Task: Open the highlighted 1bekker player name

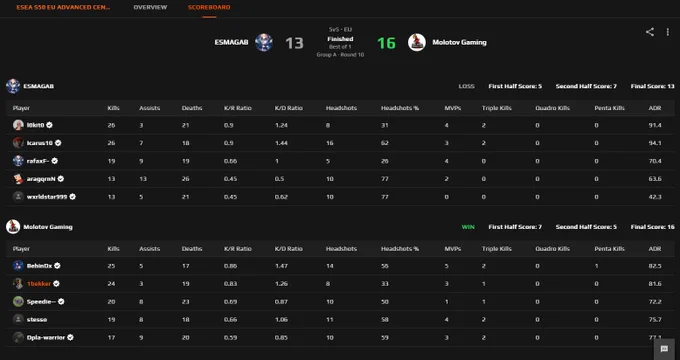Action: tap(39, 283)
